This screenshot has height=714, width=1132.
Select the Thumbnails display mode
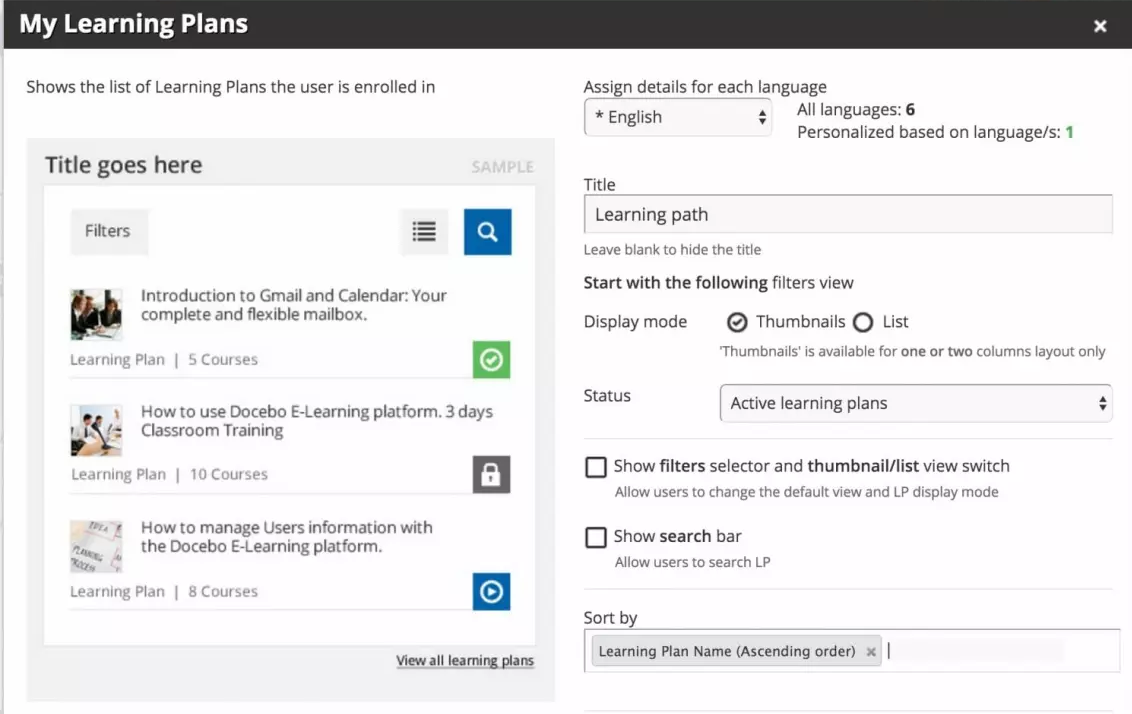pyautogui.click(x=737, y=322)
